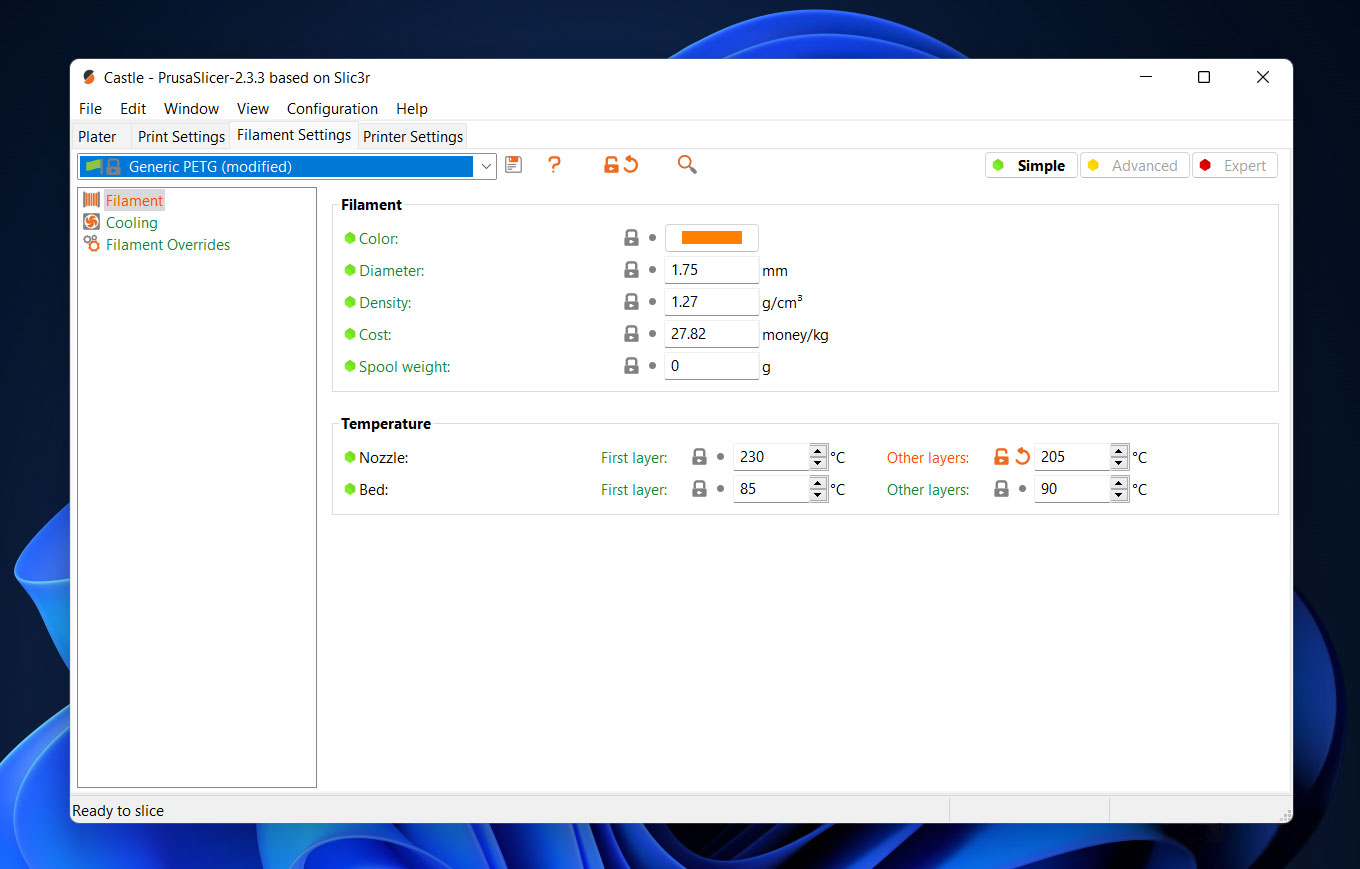
Task: Click the lock icon beside the Diameter field
Action: coord(631,270)
